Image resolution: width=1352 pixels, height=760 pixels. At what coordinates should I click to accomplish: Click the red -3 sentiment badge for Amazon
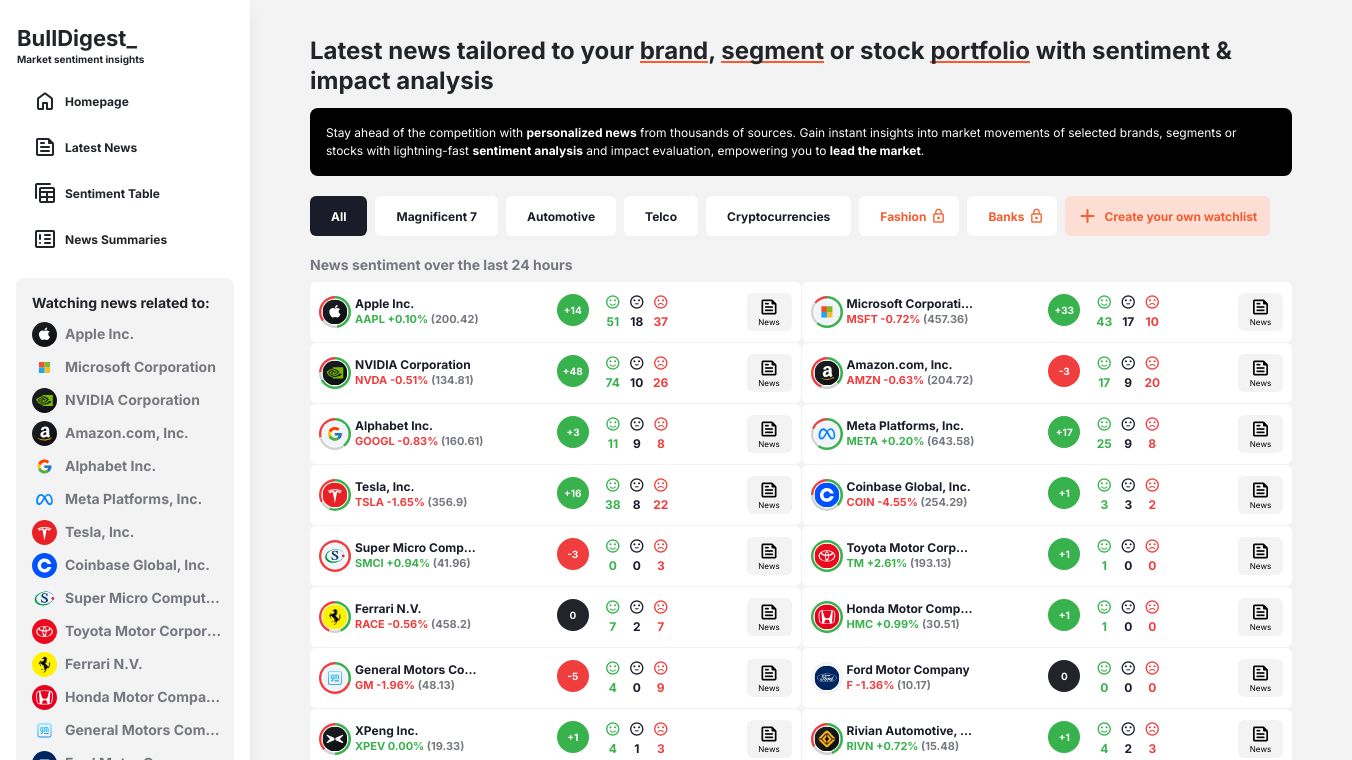tap(1063, 372)
